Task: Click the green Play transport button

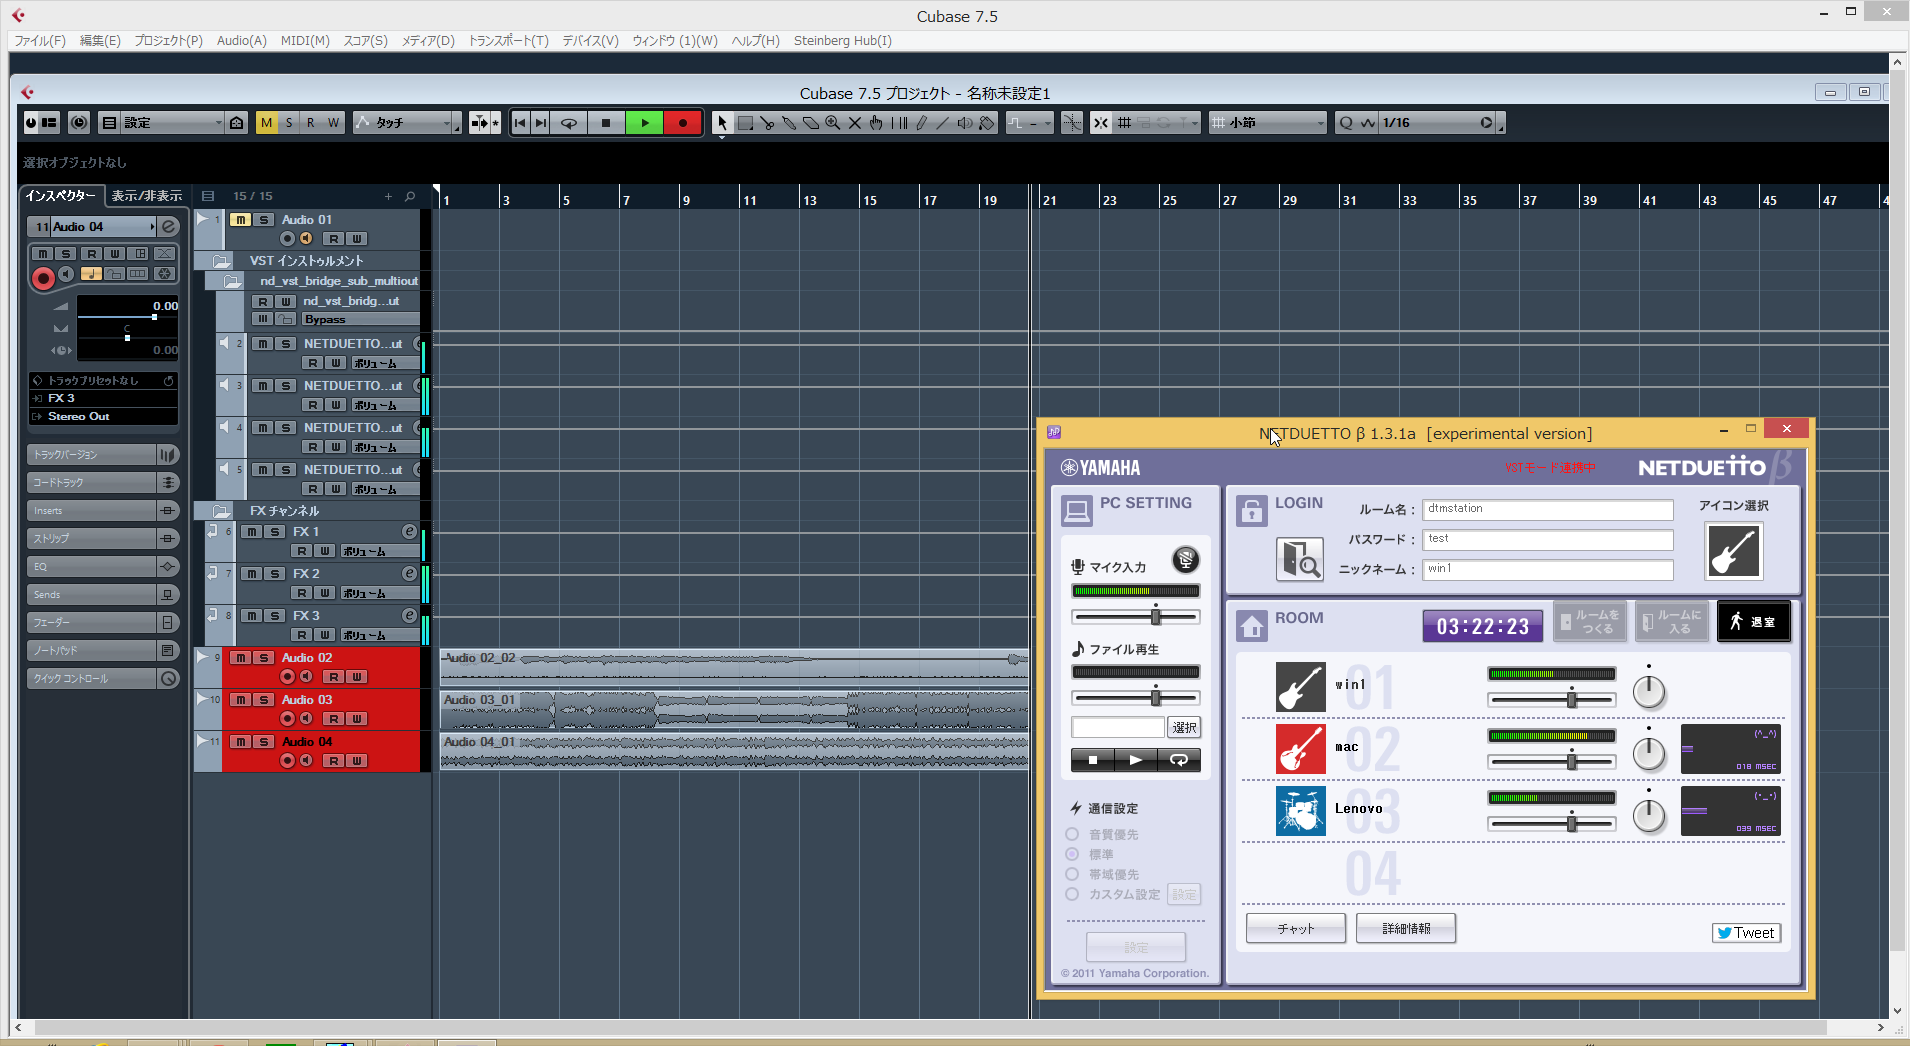Action: point(645,123)
